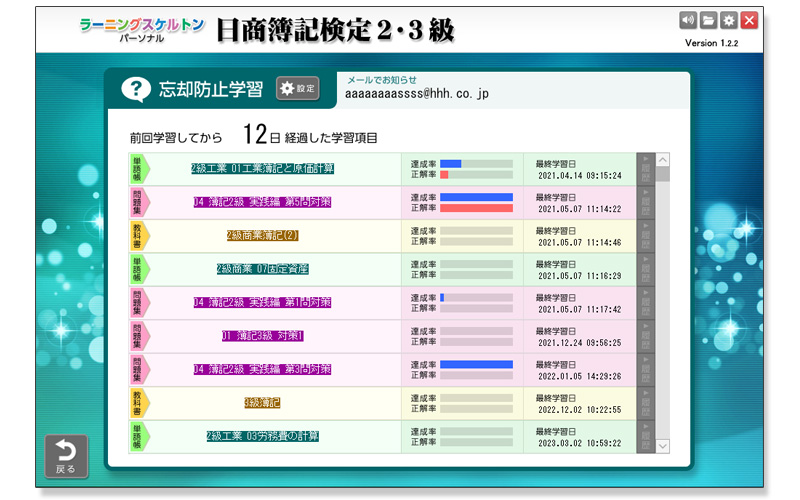
Task: Click 問題集 tag of 第5問対策 row
Action: (x=139, y=203)
